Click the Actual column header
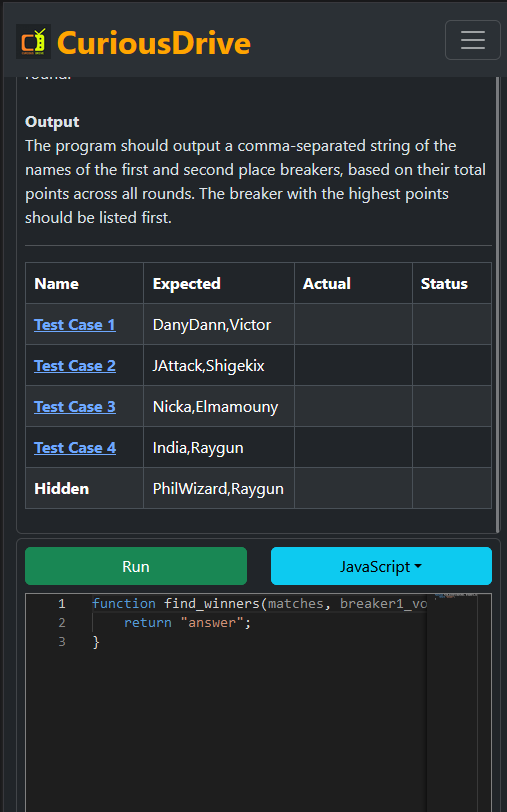The width and height of the screenshot is (507, 812). pyautogui.click(x=327, y=284)
